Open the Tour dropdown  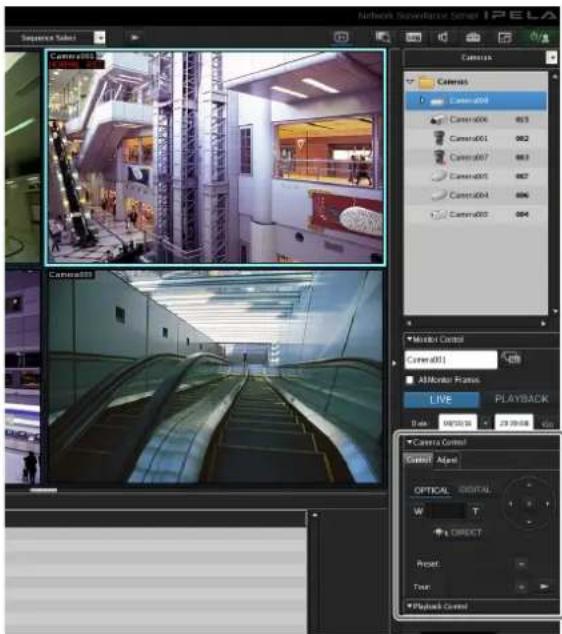click(521, 587)
